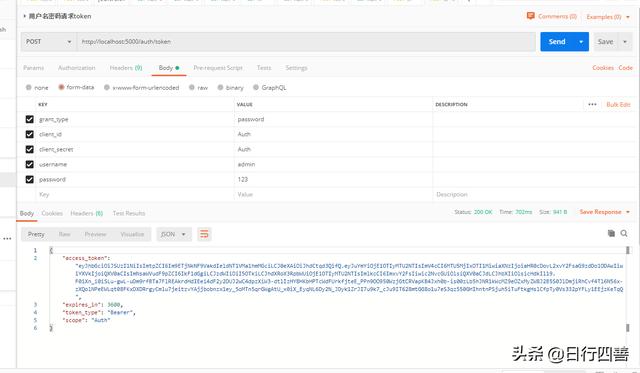Open the Save button dropdown arrow
Screen dimensions: 640x373
[x=625, y=42]
